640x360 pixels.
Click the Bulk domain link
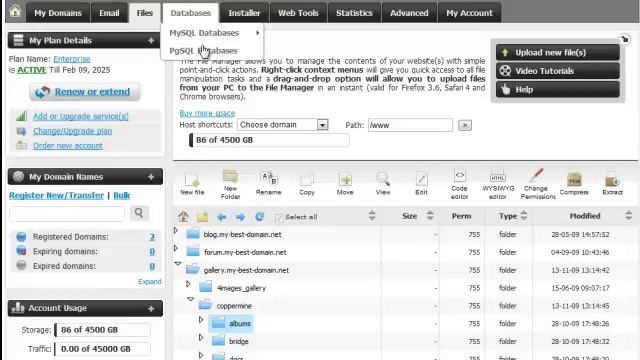pyautogui.click(x=122, y=196)
